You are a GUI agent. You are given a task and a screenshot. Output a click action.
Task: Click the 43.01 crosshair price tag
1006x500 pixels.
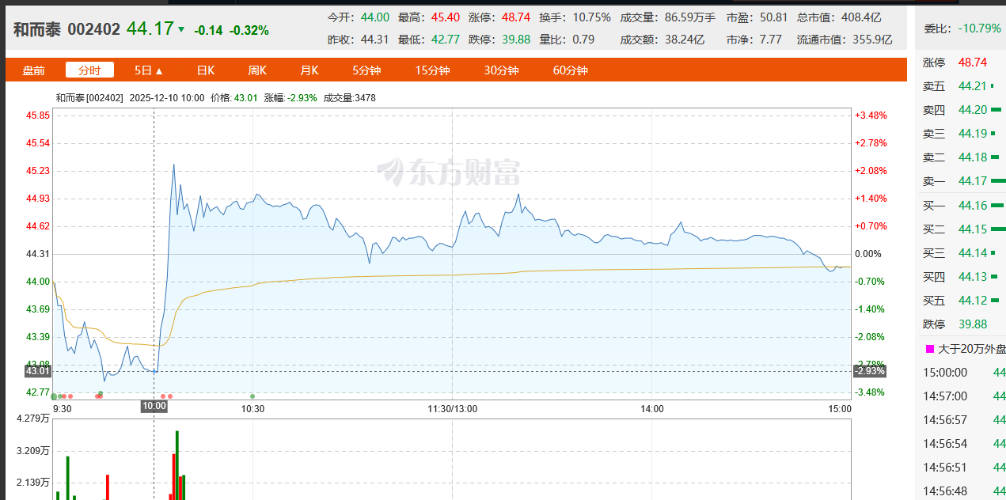click(x=38, y=371)
